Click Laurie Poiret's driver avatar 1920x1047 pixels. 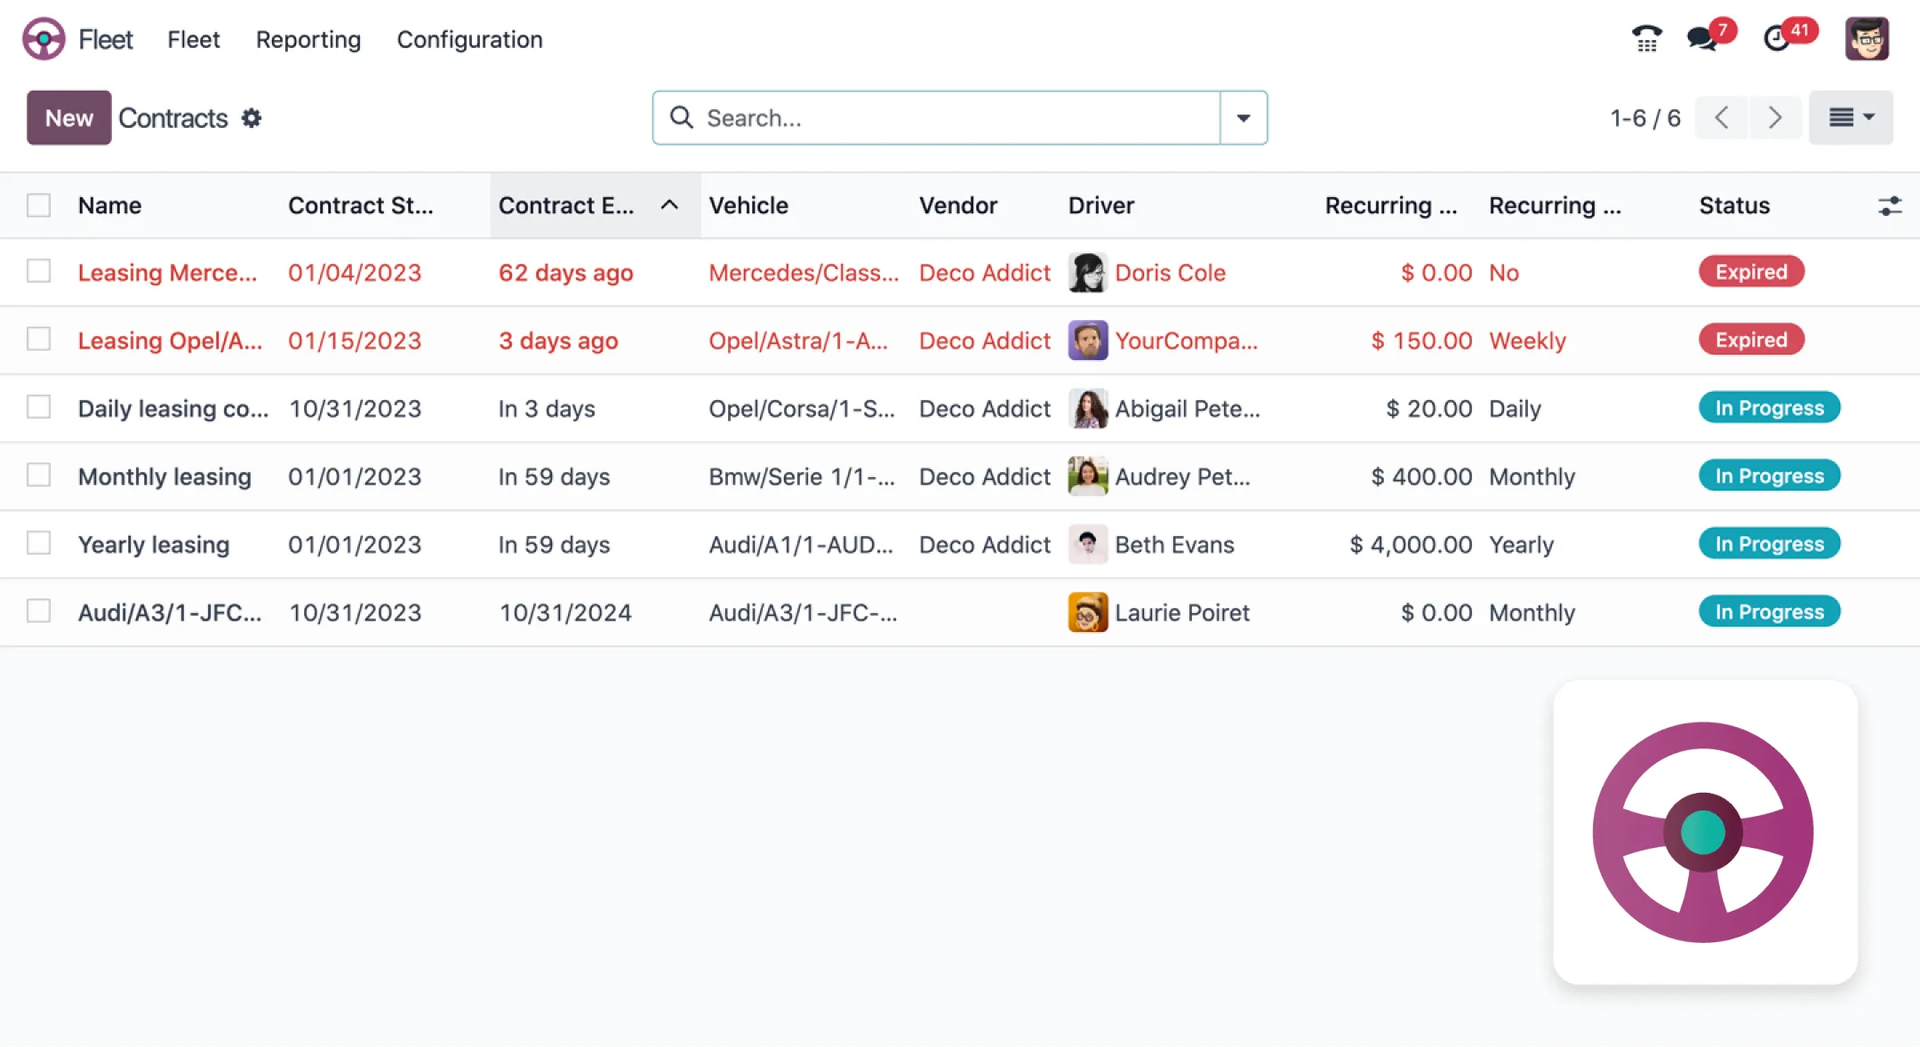tap(1088, 613)
